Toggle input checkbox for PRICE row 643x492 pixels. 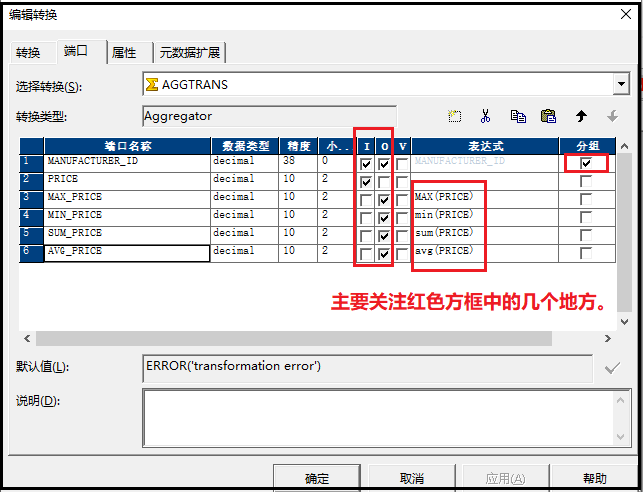(x=366, y=182)
